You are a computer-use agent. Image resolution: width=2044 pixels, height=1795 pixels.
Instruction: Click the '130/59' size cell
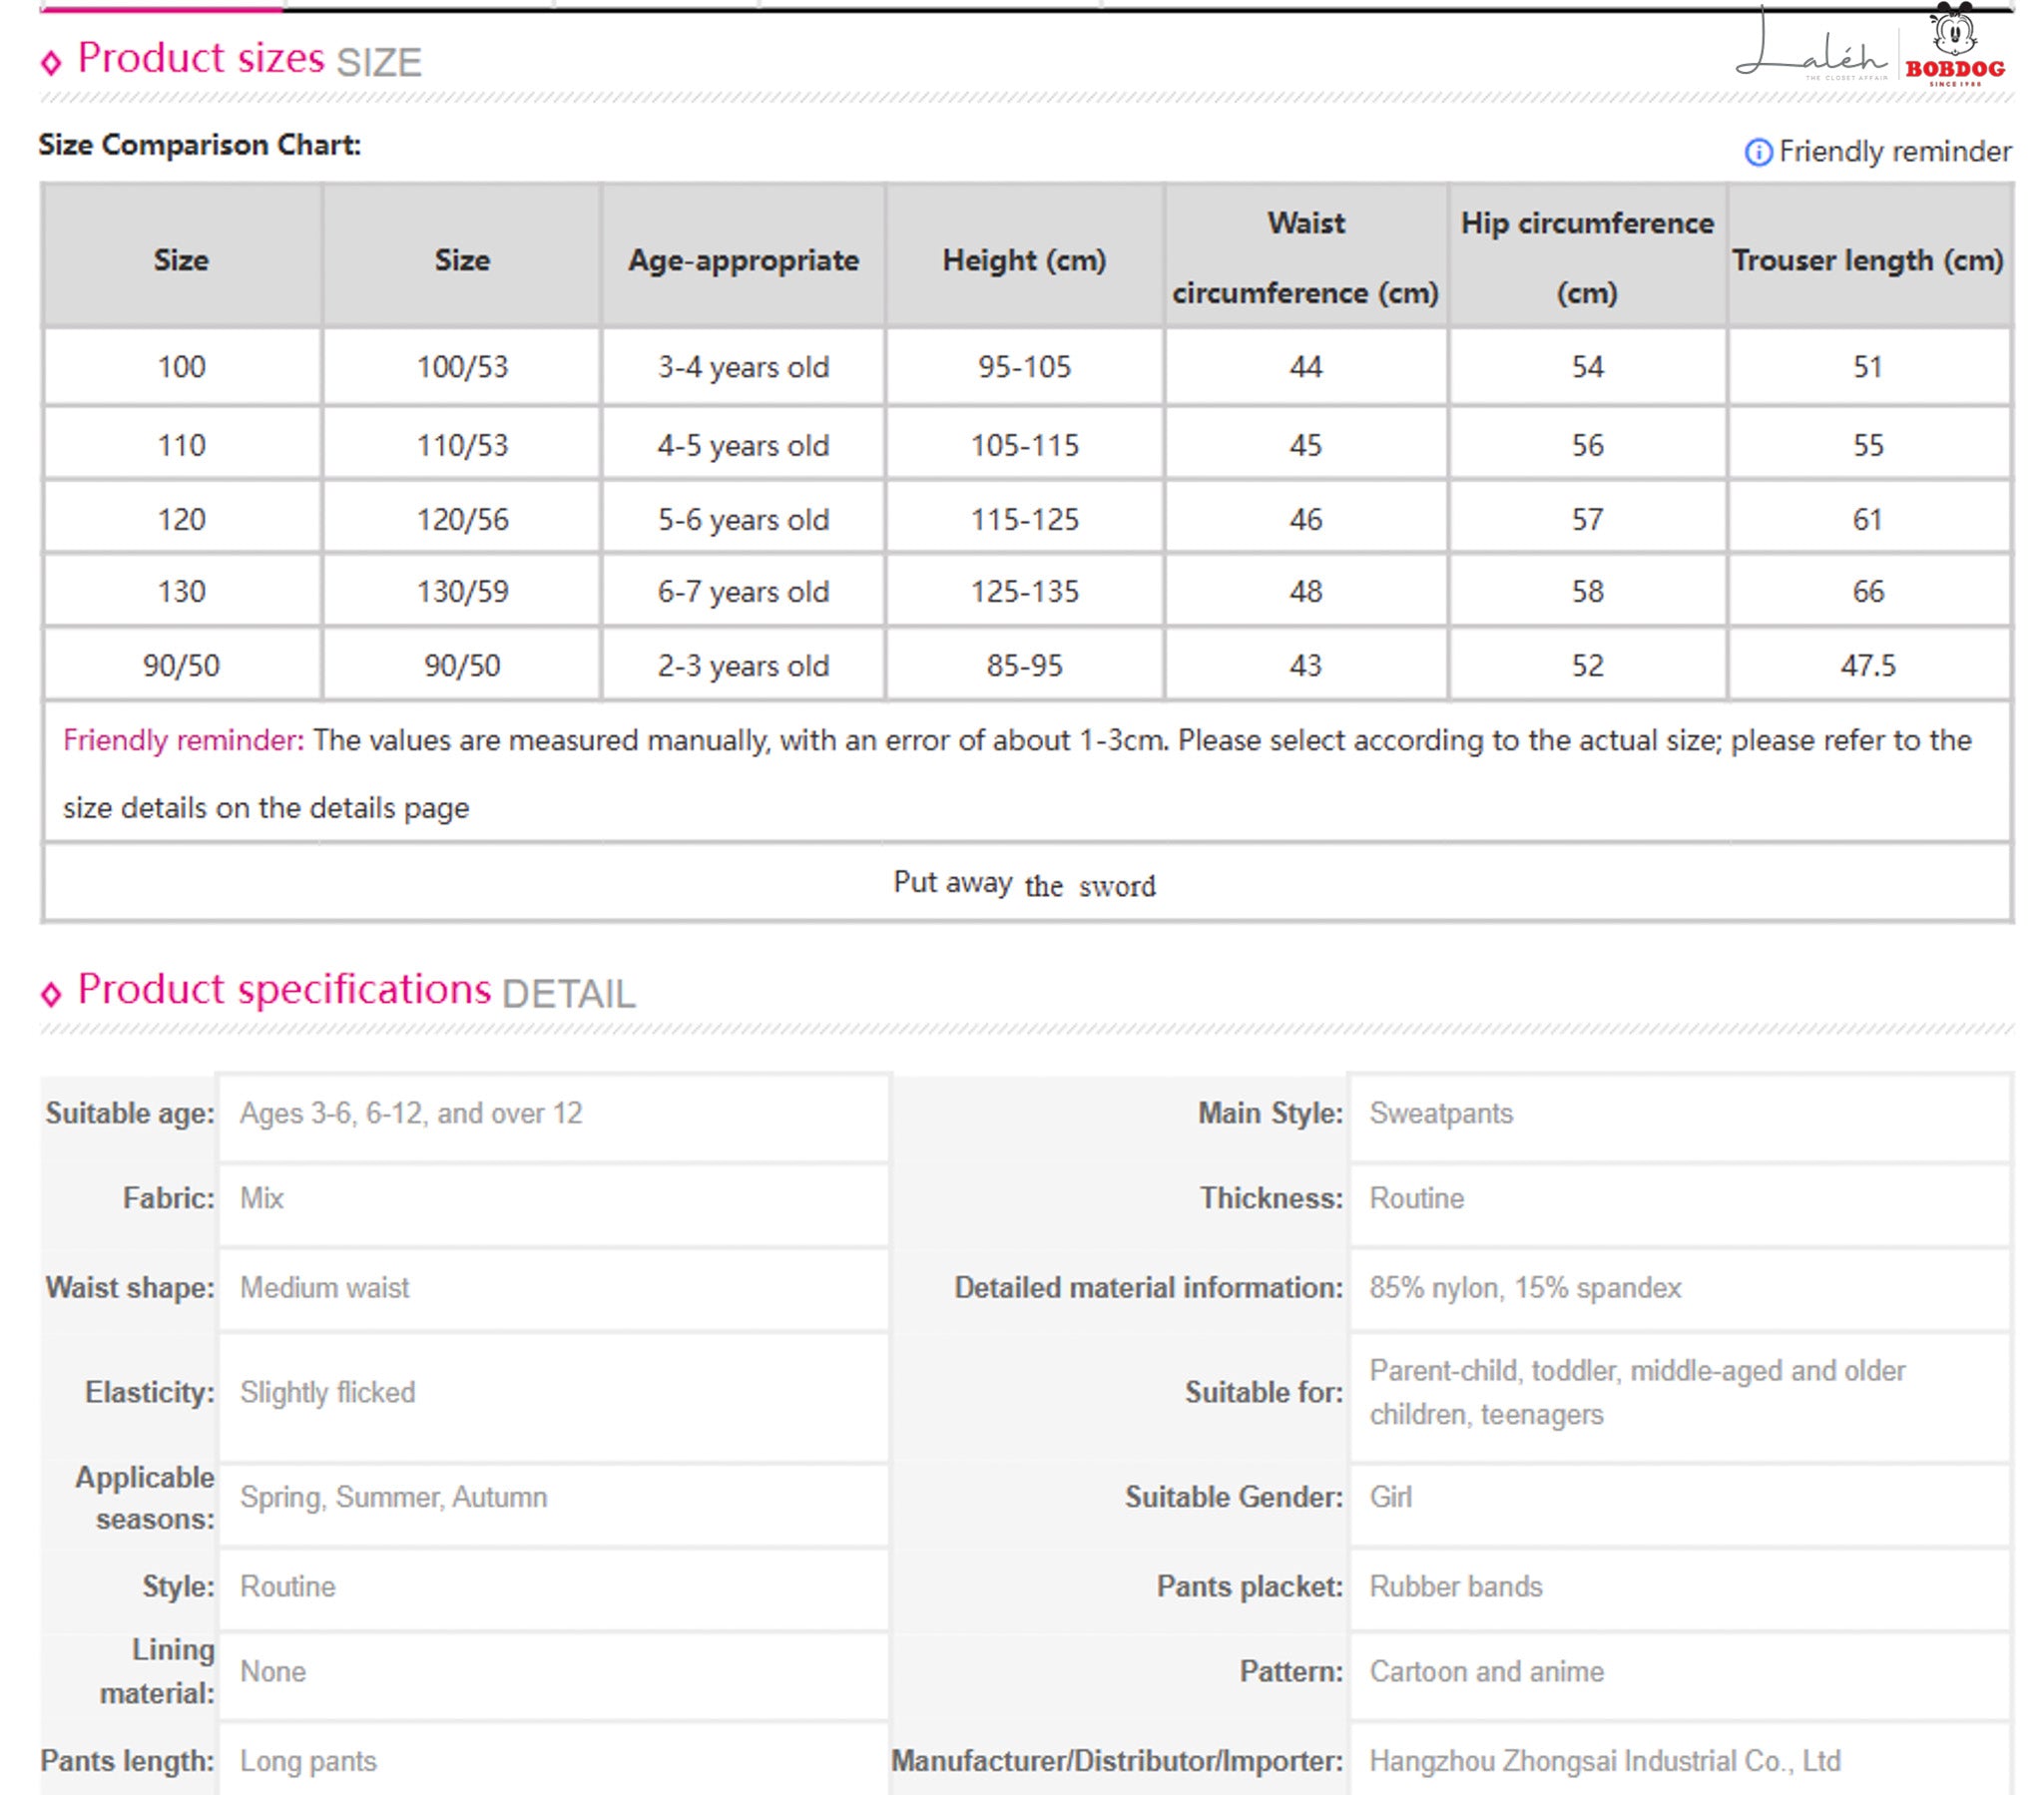click(462, 591)
